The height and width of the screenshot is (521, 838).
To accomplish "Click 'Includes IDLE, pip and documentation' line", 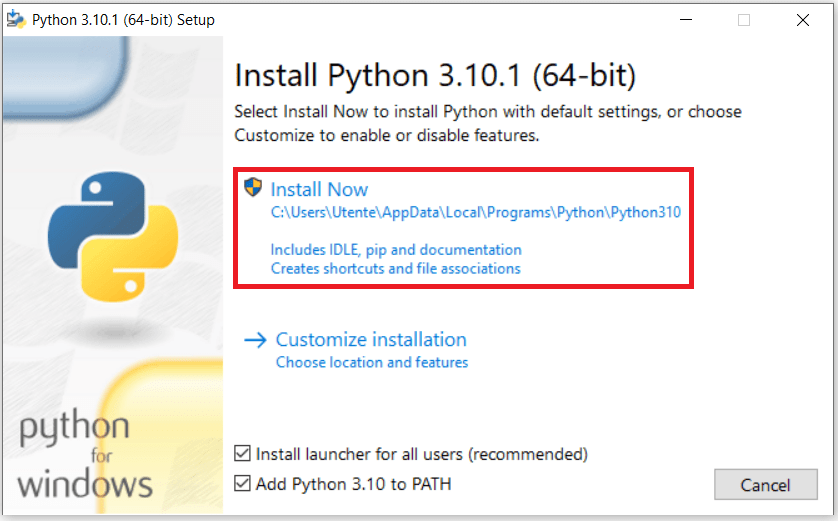I will (396, 249).
